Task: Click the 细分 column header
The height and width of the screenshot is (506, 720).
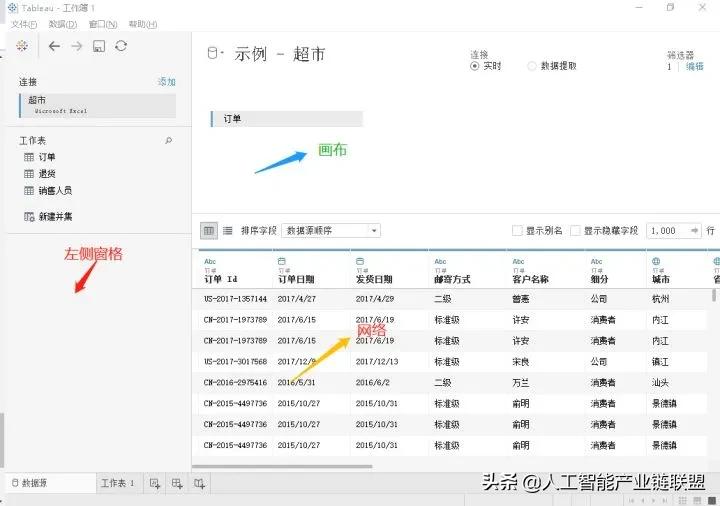Action: pos(599,279)
